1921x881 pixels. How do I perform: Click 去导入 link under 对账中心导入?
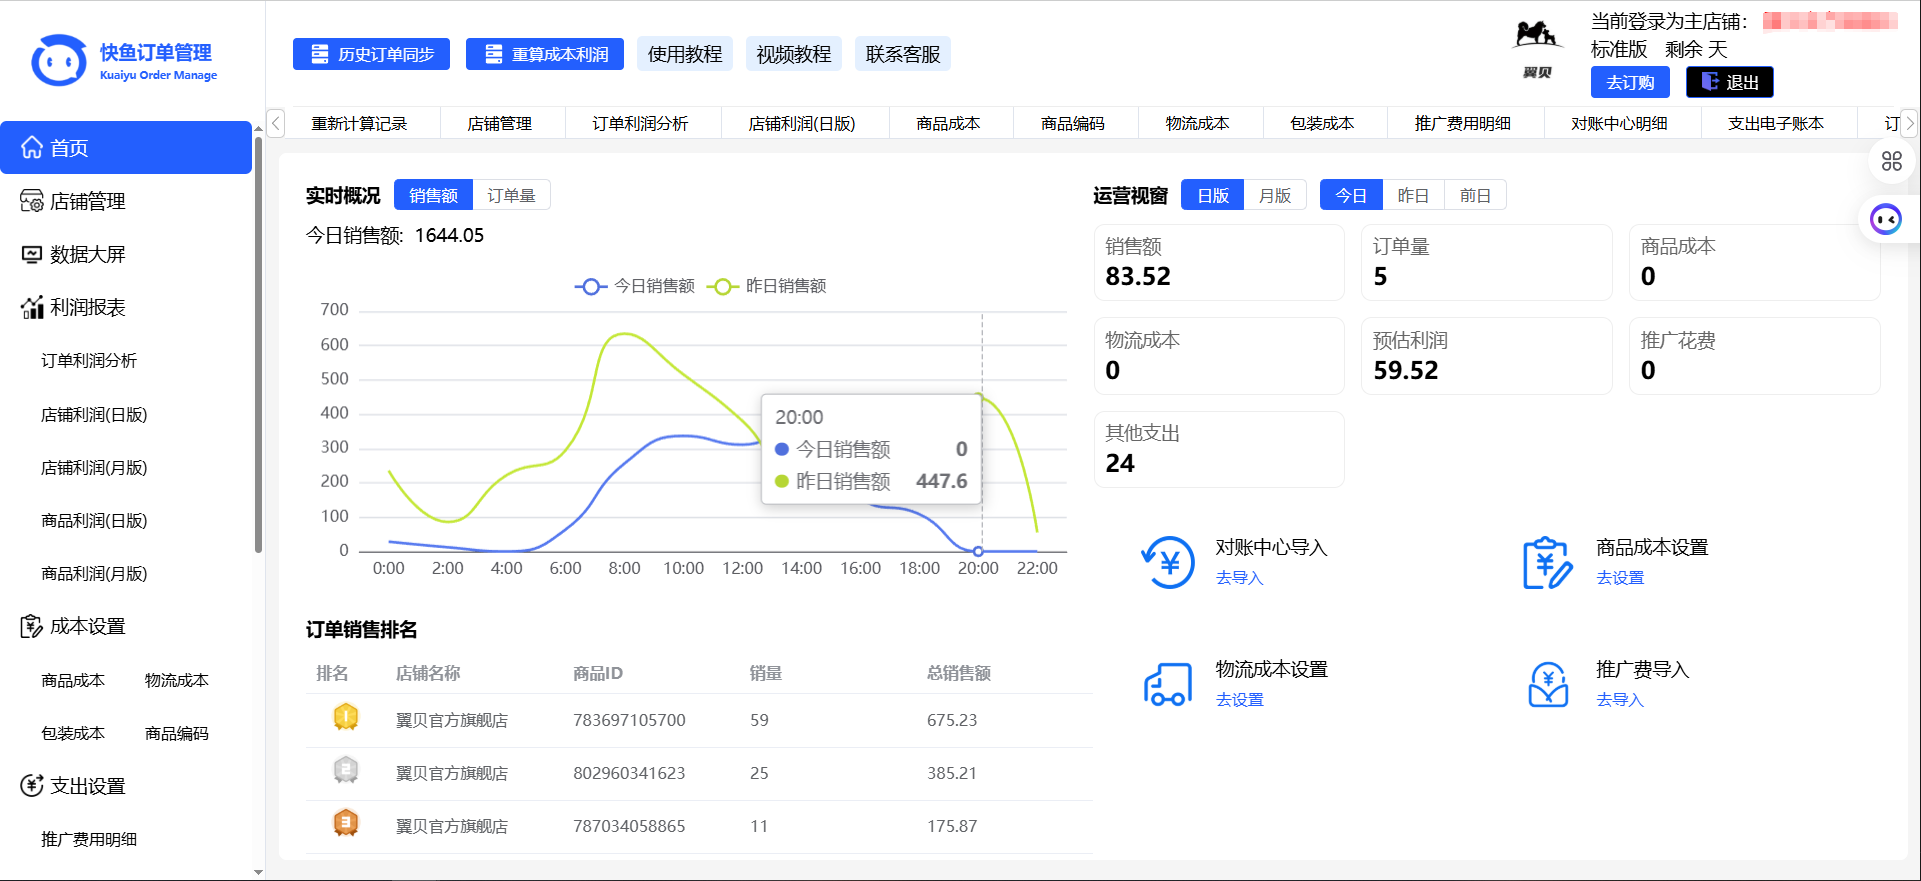click(1239, 578)
